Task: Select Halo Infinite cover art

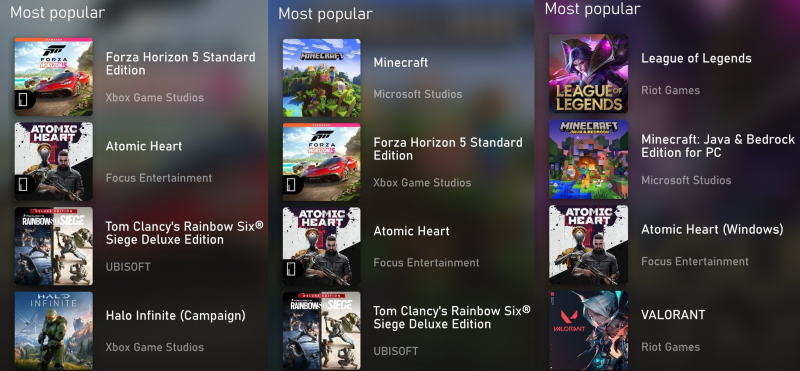Action: coord(54,330)
